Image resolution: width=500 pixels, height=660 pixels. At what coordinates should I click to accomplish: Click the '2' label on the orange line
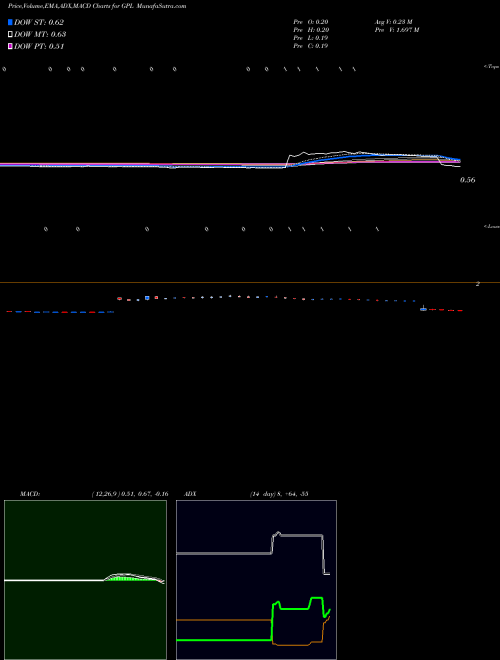click(478, 284)
